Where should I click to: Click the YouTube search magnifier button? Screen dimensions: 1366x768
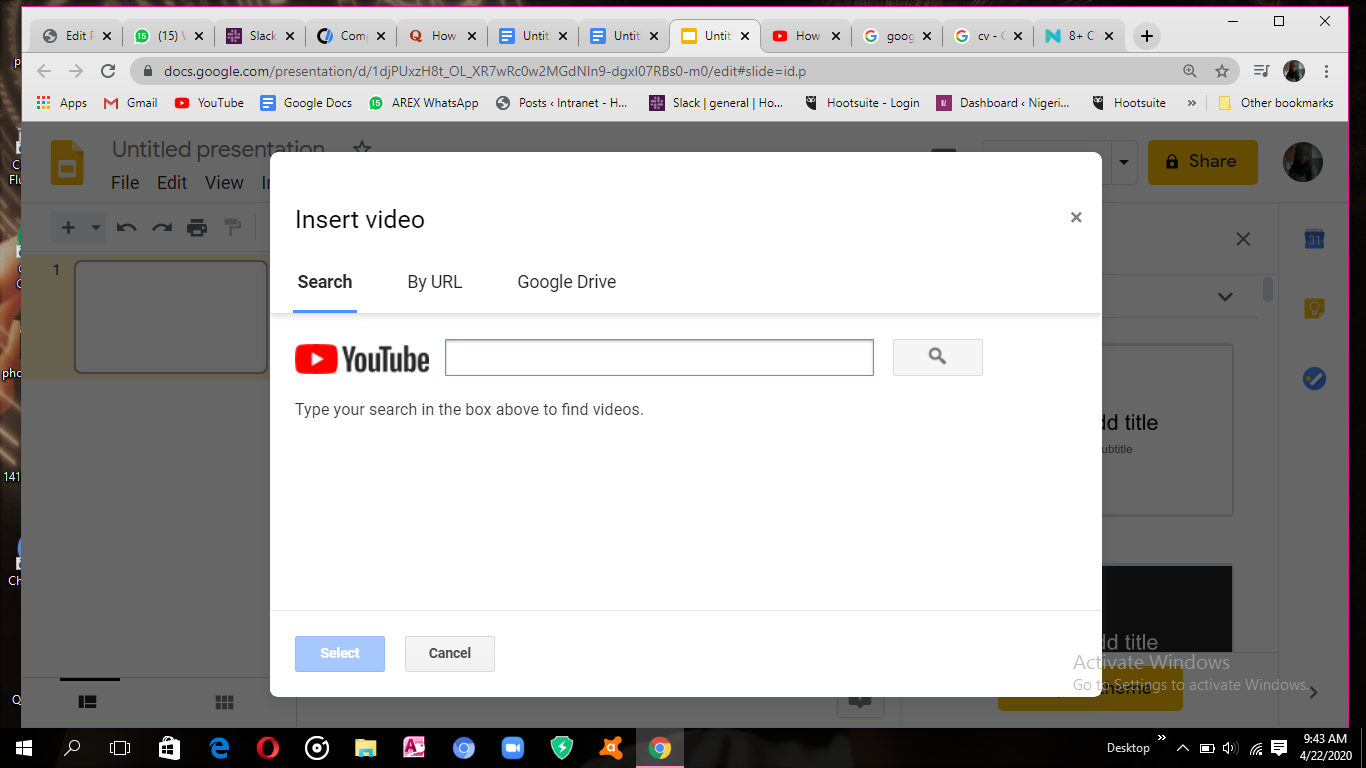[x=937, y=357]
